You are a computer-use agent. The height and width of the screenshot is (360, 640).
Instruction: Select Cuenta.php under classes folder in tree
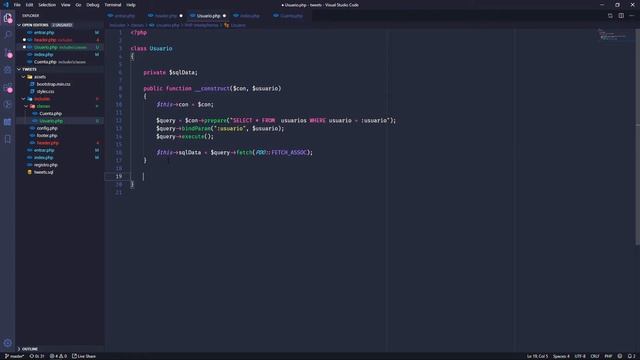click(50, 113)
